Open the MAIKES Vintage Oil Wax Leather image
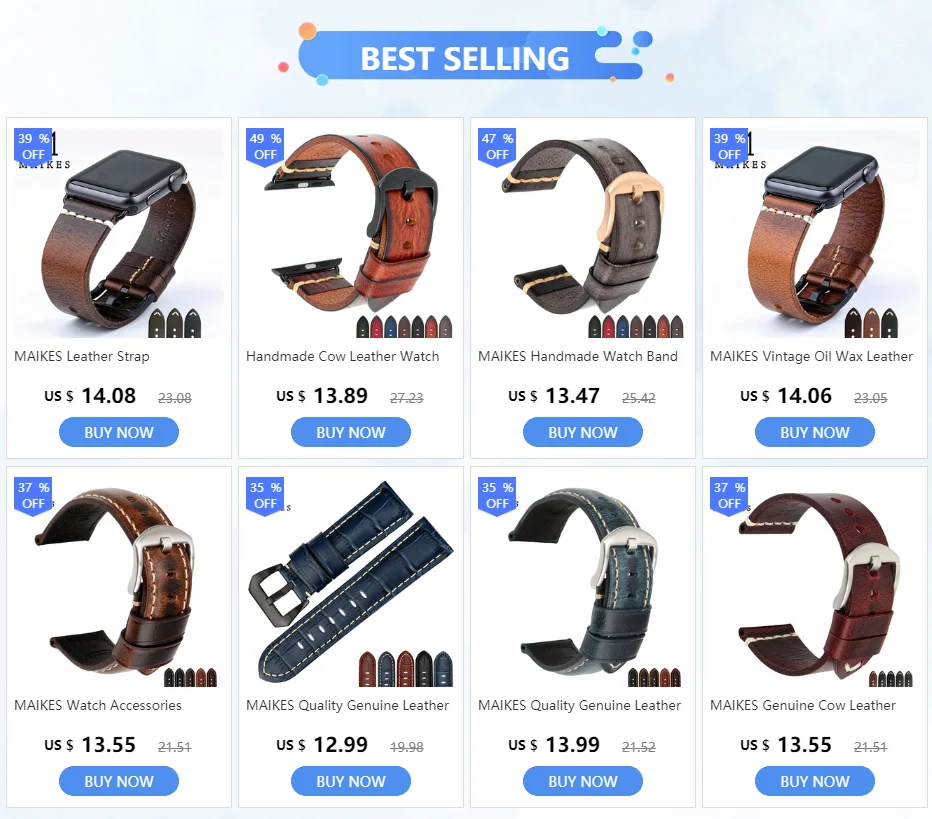This screenshot has width=932, height=819. pyautogui.click(x=815, y=232)
